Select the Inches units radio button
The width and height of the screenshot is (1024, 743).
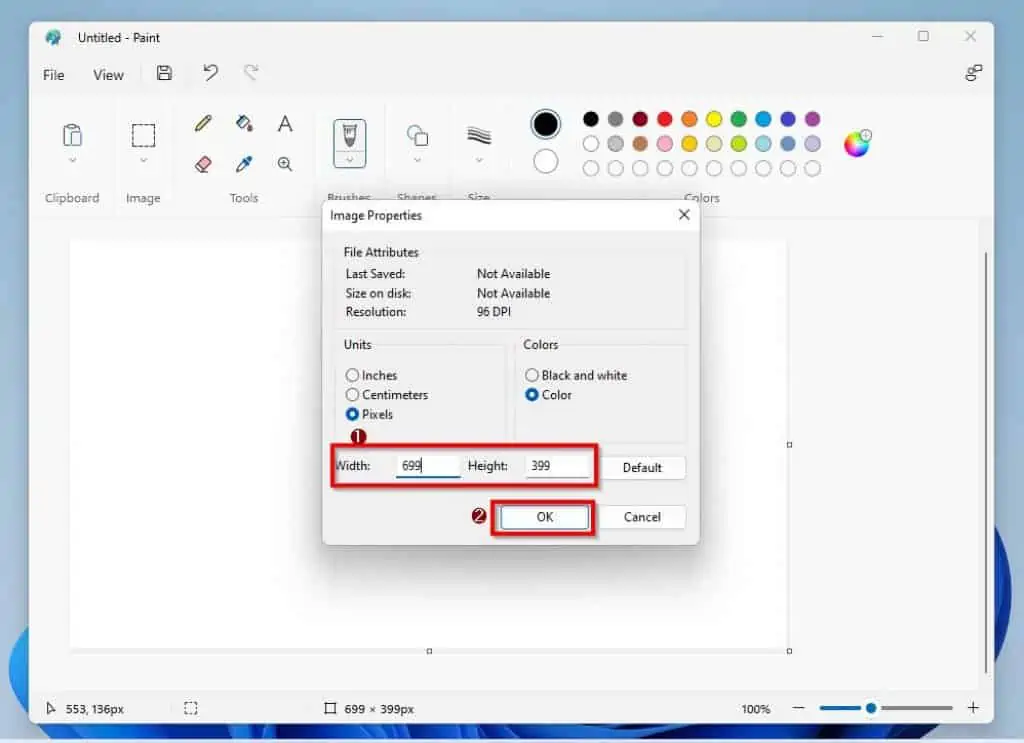[352, 375]
